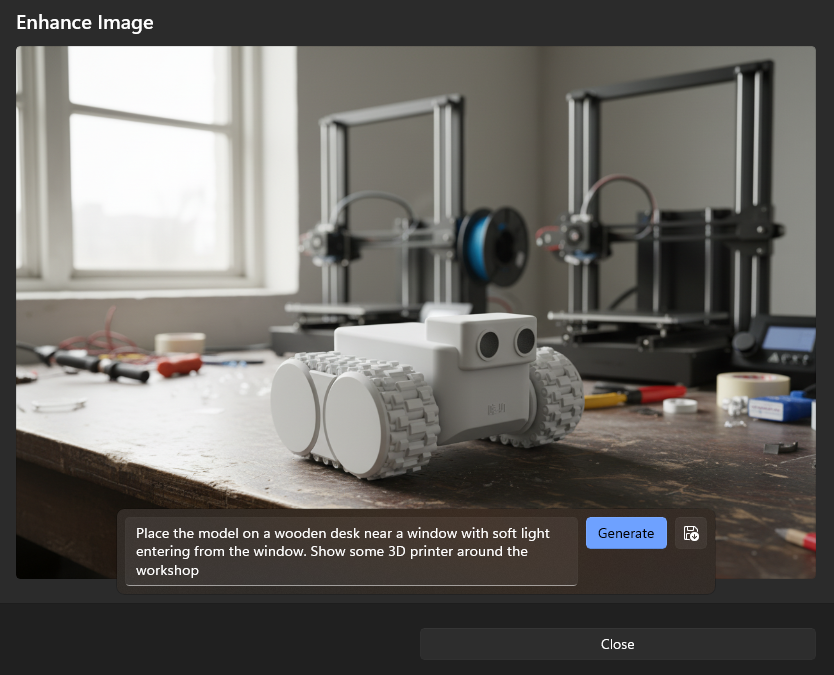Click the robot's left camera eye
This screenshot has width=834, height=675.
pyautogui.click(x=489, y=343)
